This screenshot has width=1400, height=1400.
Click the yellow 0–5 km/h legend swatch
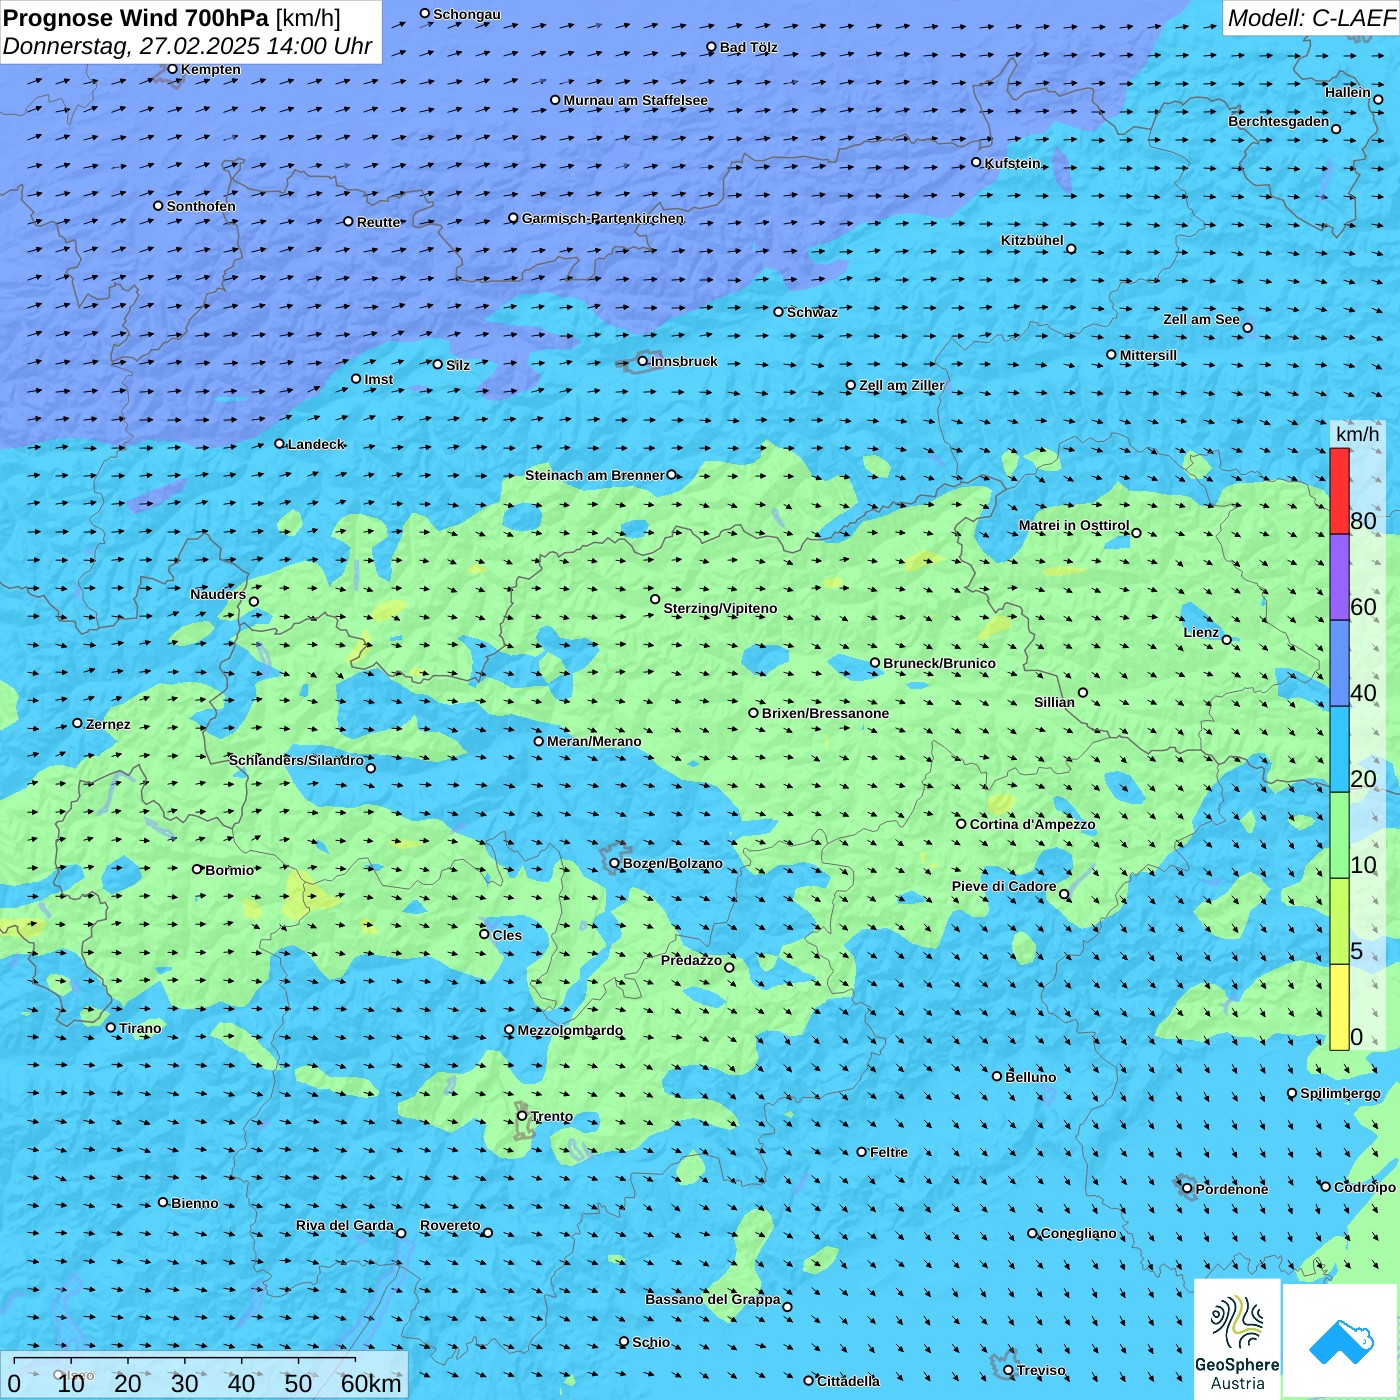pyautogui.click(x=1339, y=1007)
